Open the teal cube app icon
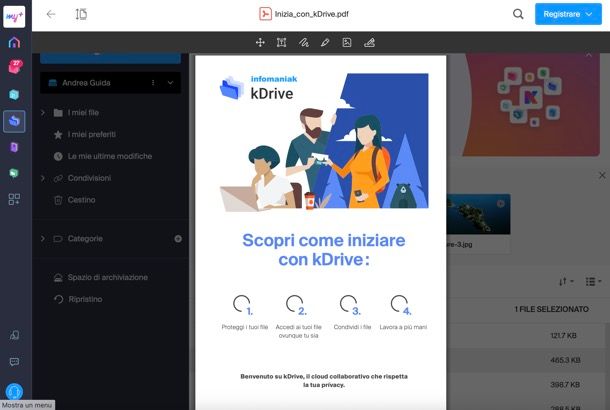This screenshot has width=610, height=410. click(x=14, y=95)
